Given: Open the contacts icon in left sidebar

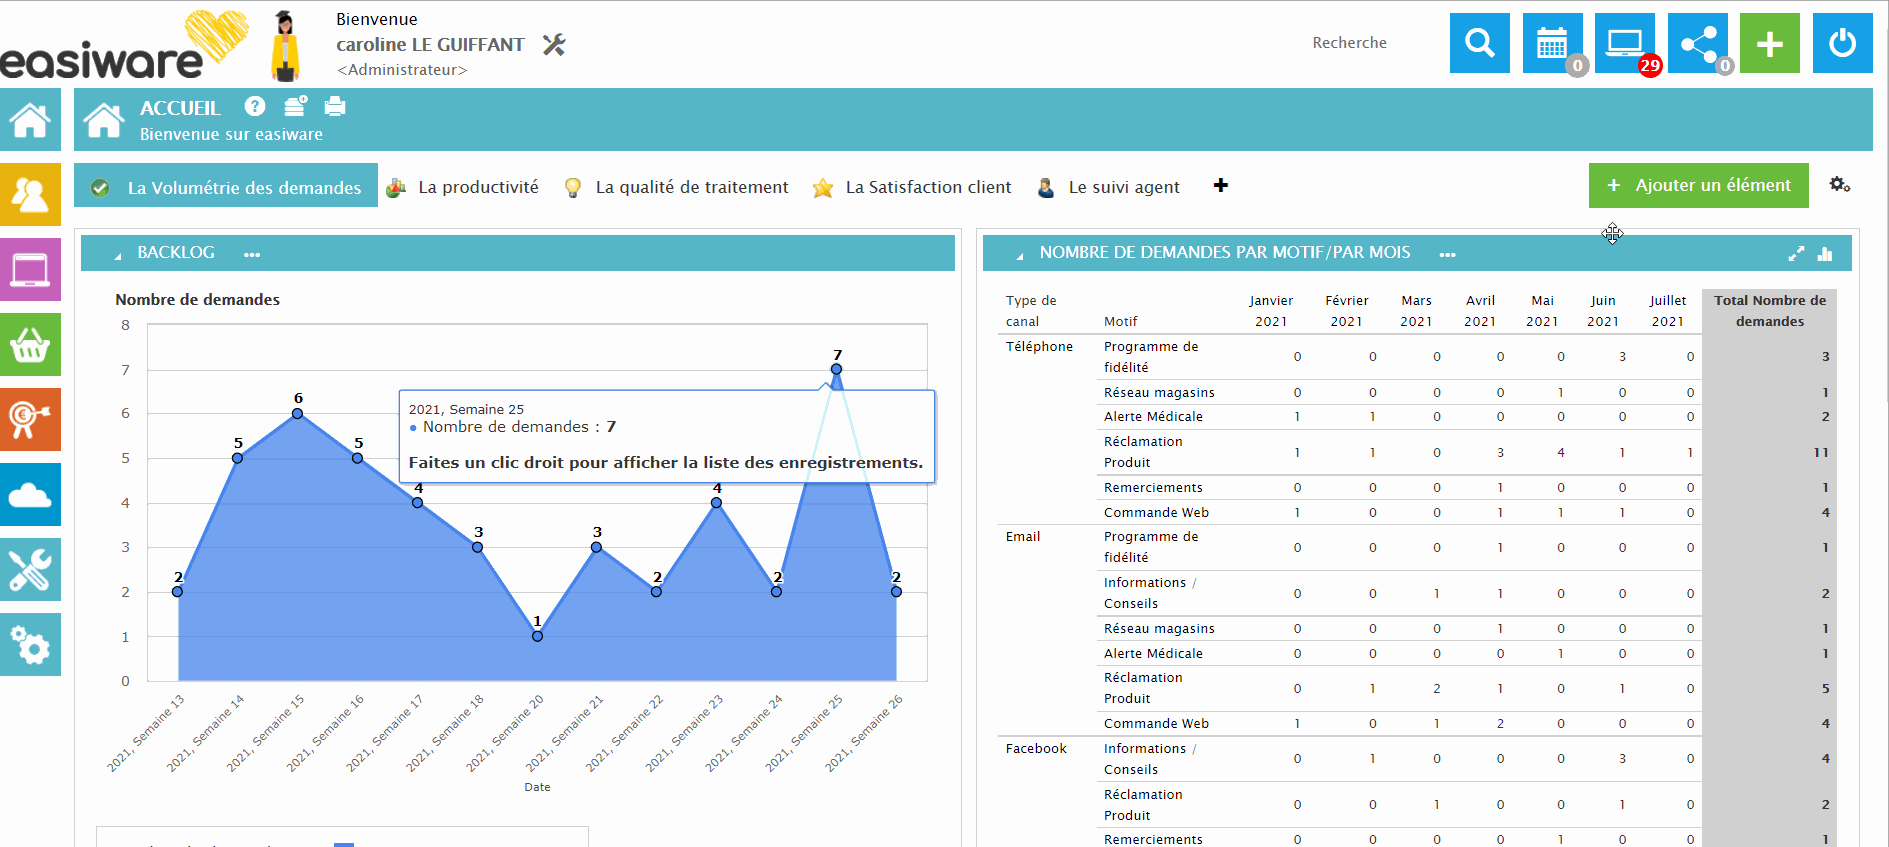Looking at the screenshot, I should [x=30, y=194].
